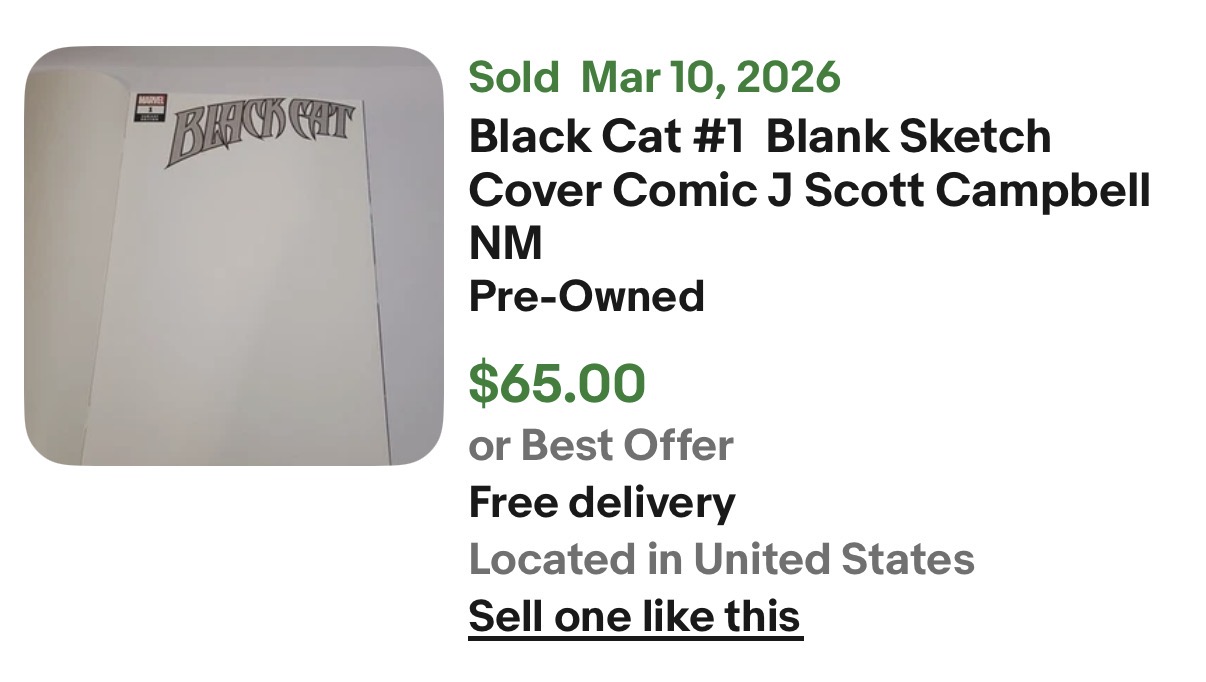Click the "or Best Offer" text

coord(600,445)
